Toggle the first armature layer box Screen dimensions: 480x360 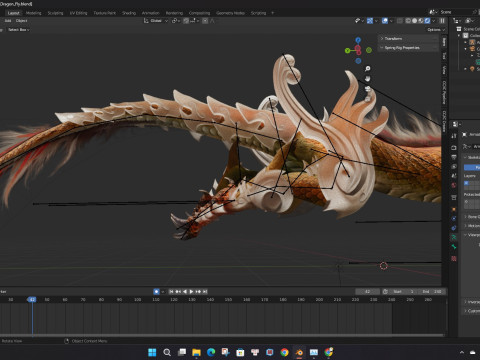pyautogui.click(x=466, y=183)
